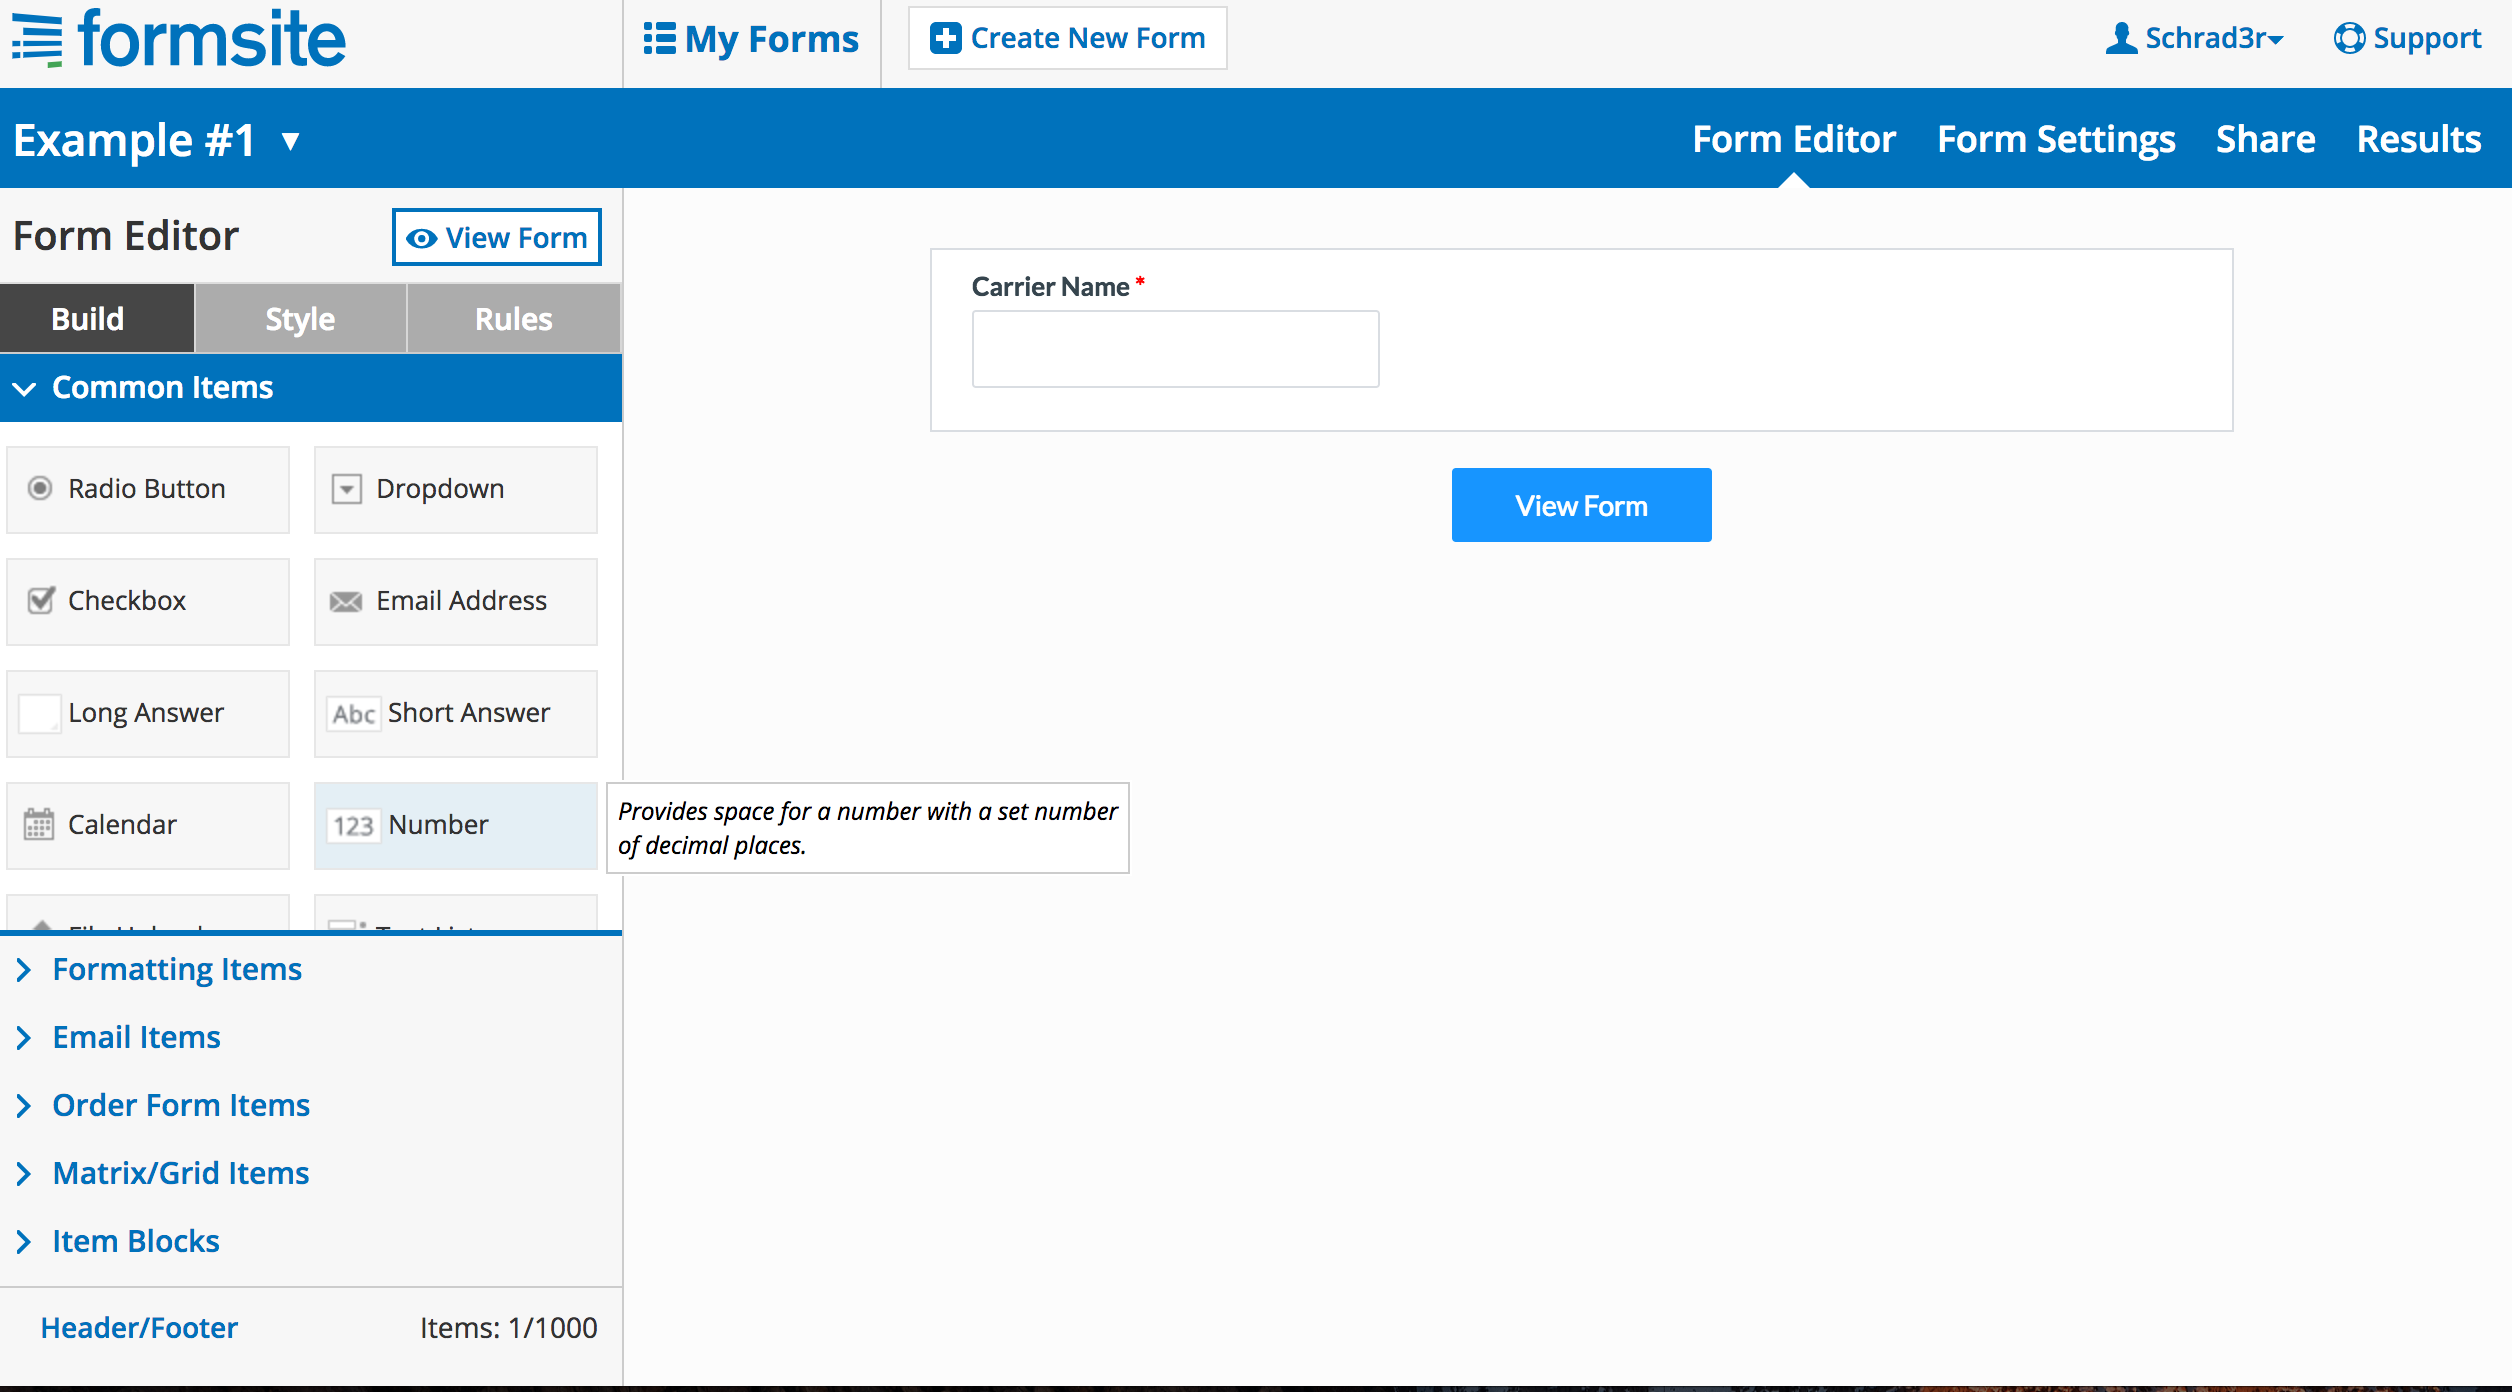This screenshot has height=1392, width=2512.
Task: Click the plus icon on Create New Form
Action: pyautogui.click(x=945, y=38)
